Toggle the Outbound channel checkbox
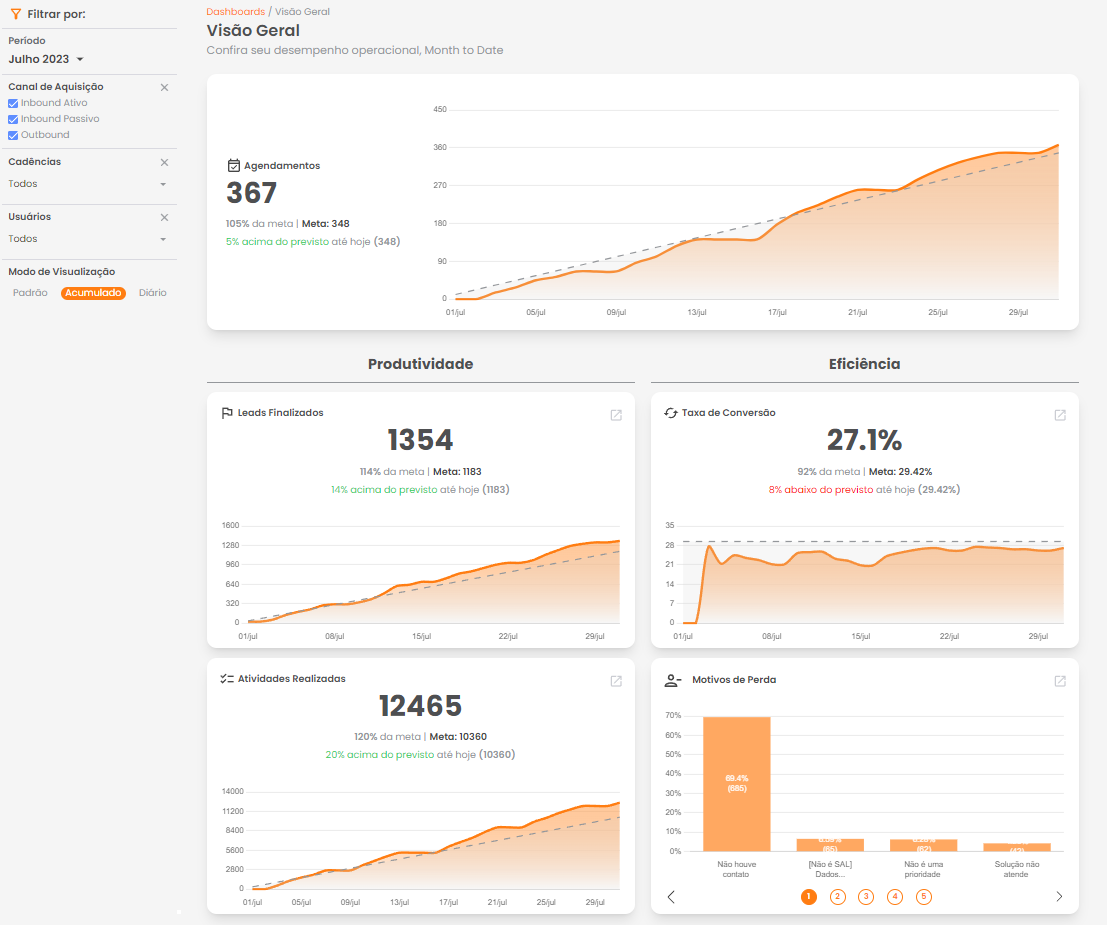 tap(13, 135)
